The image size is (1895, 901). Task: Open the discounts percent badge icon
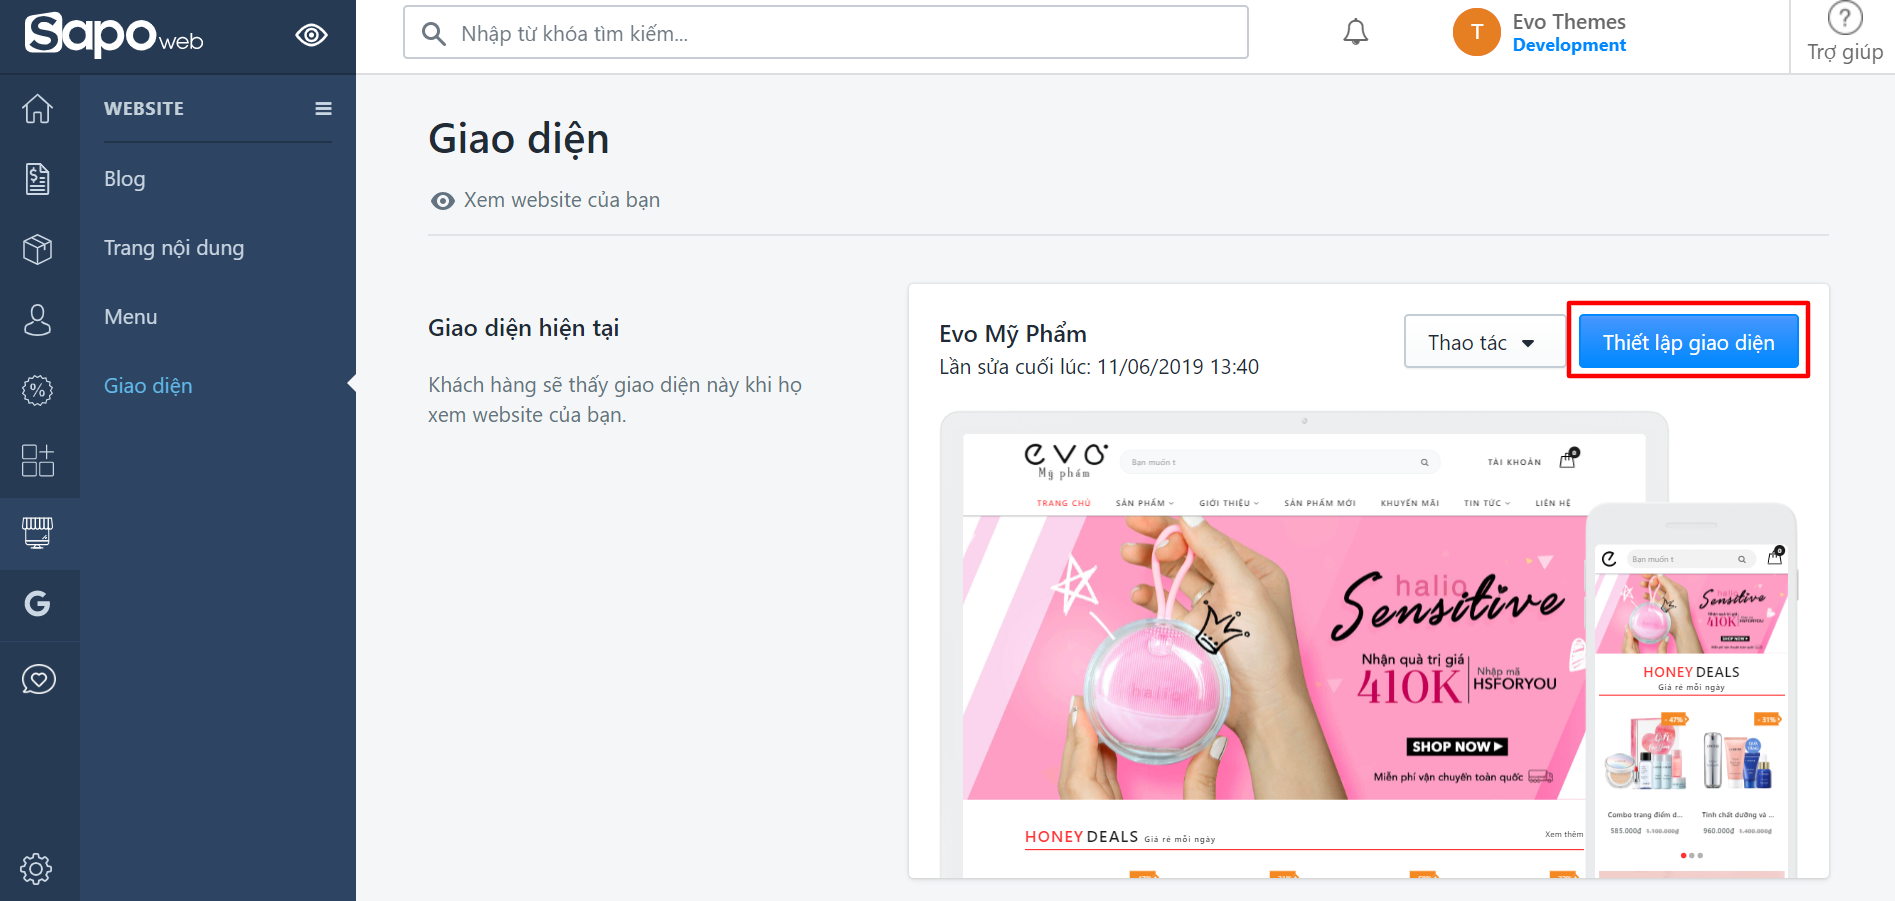click(x=38, y=390)
